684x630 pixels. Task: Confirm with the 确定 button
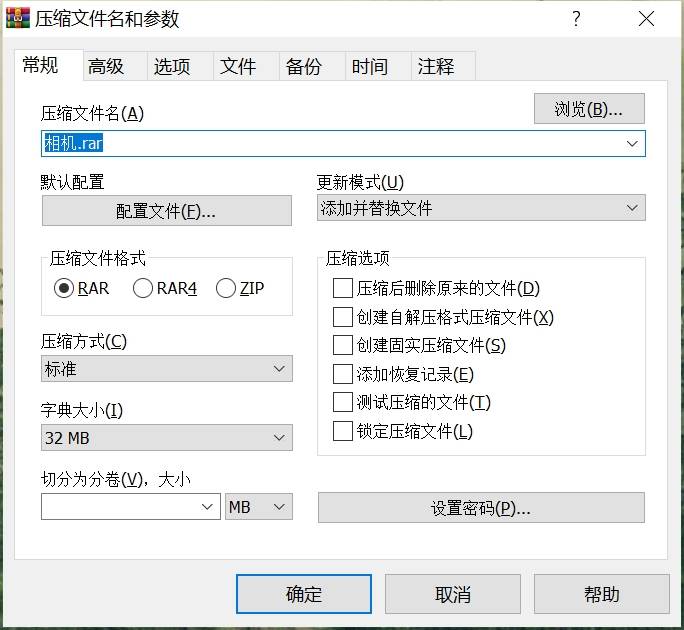pyautogui.click(x=303, y=594)
